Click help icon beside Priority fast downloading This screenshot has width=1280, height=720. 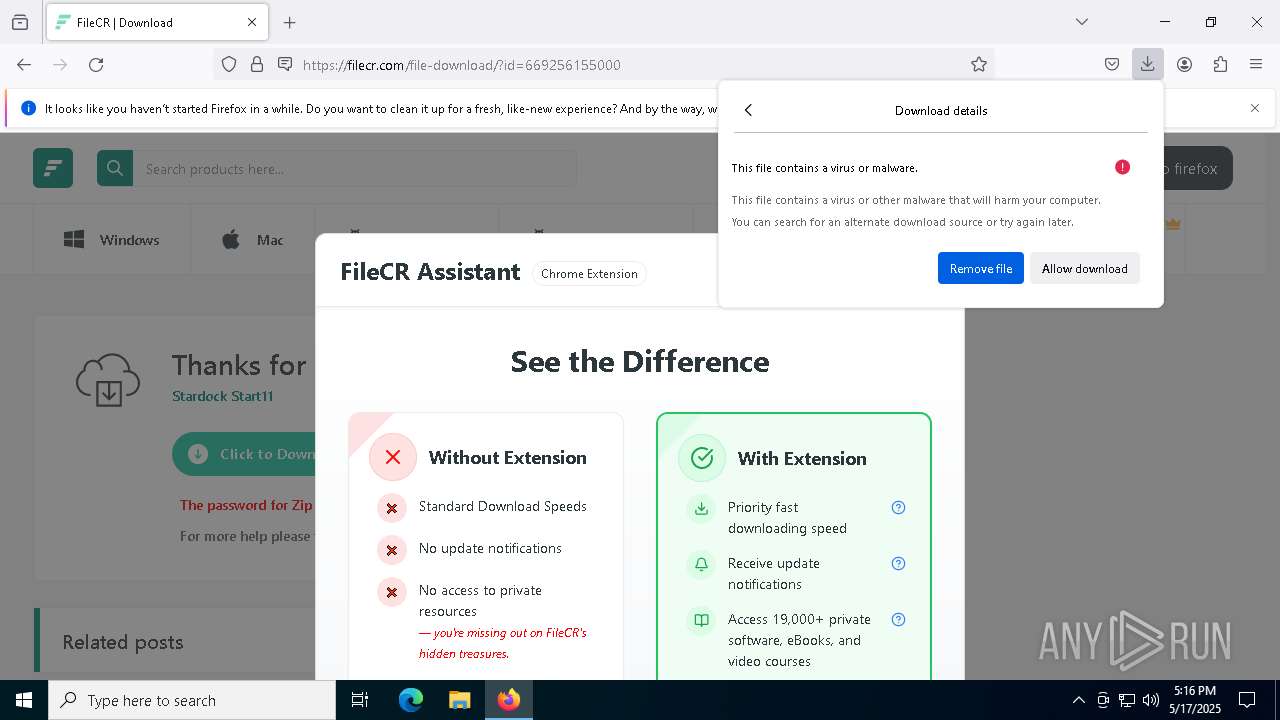tap(898, 507)
